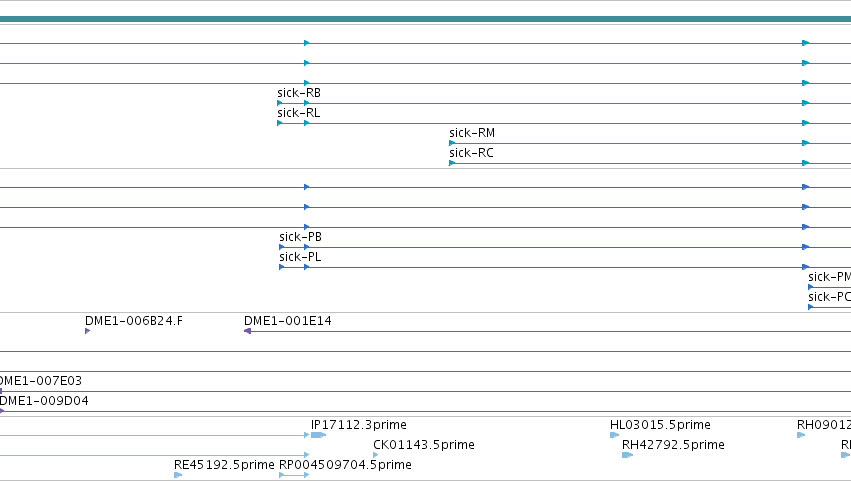Screen dimensions: 851x481
Task: Click the DME1-007E03 feature label
Action: click(41, 381)
